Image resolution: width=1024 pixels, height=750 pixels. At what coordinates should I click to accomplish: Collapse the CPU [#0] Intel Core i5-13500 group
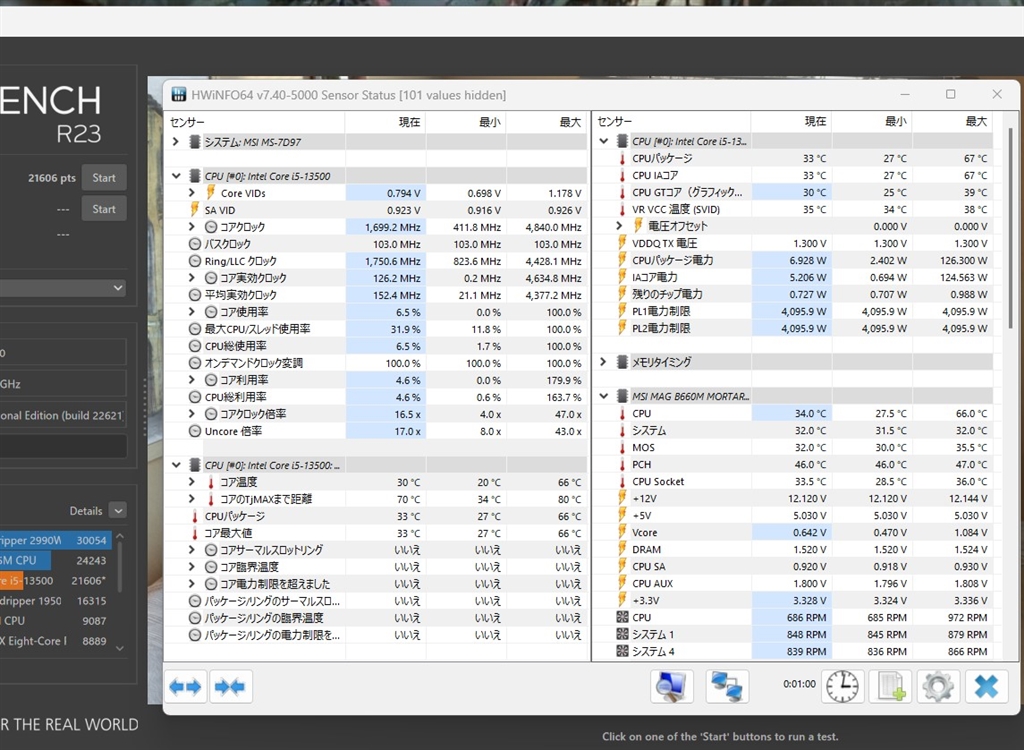click(x=176, y=176)
